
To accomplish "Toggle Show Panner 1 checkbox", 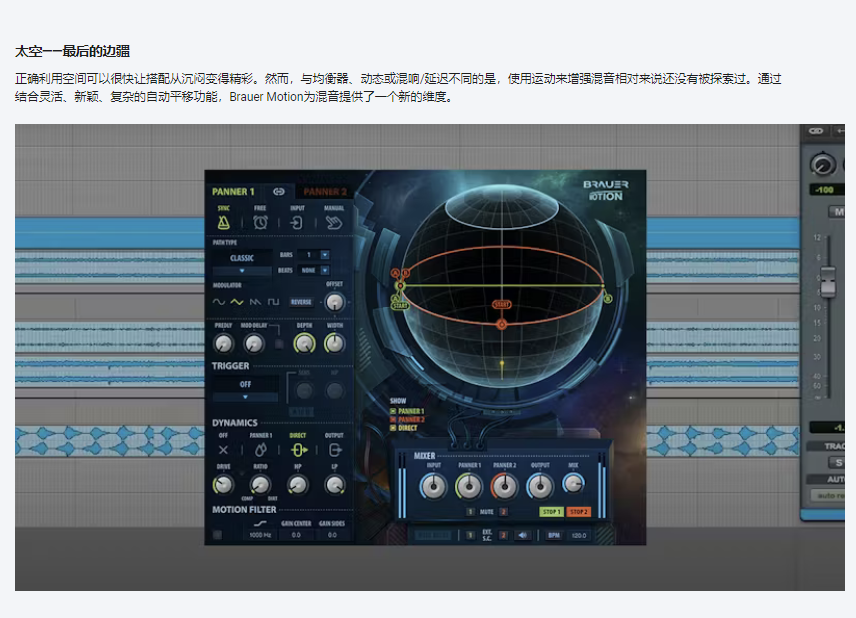I will tap(393, 411).
